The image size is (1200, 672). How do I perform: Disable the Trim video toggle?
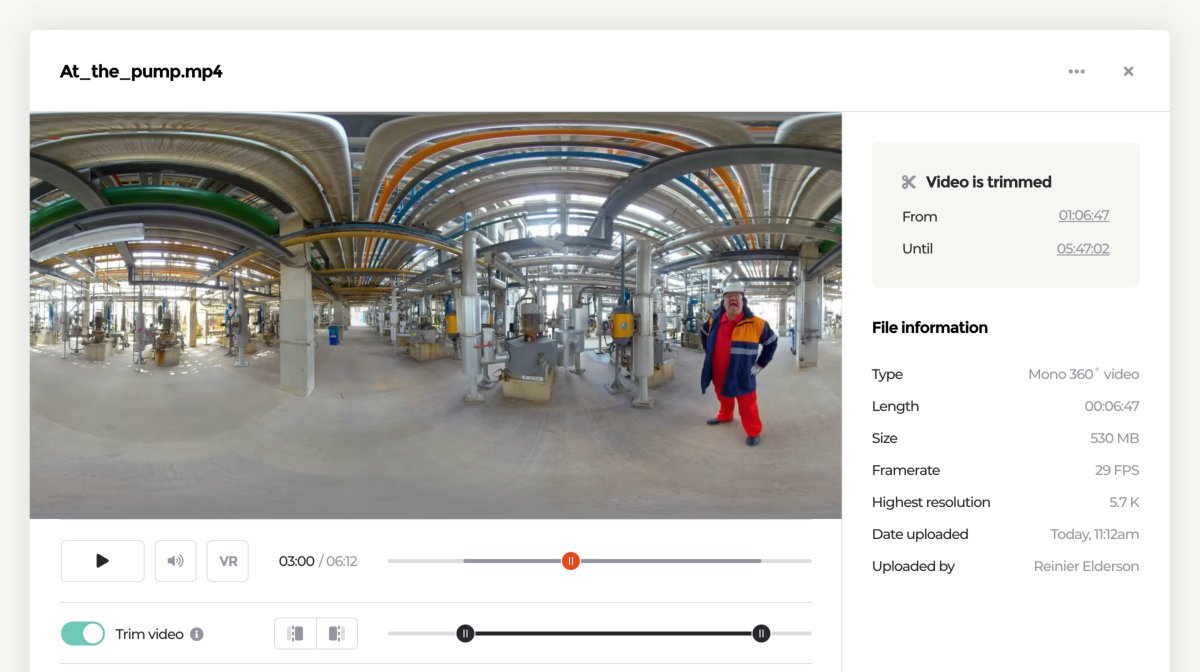point(84,633)
